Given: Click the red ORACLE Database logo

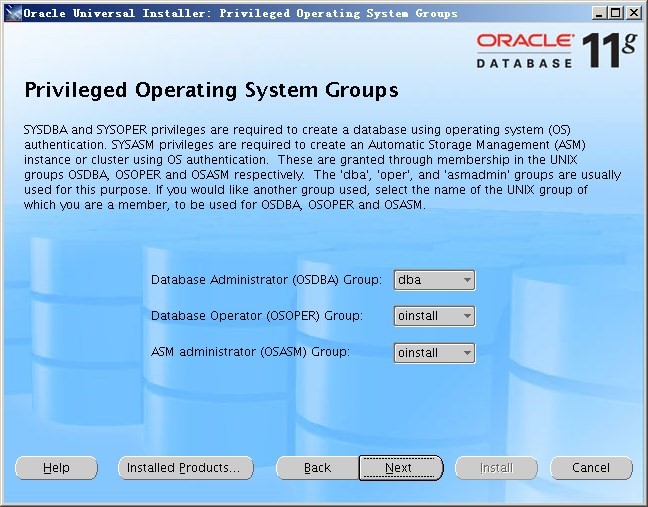Looking at the screenshot, I should point(525,49).
